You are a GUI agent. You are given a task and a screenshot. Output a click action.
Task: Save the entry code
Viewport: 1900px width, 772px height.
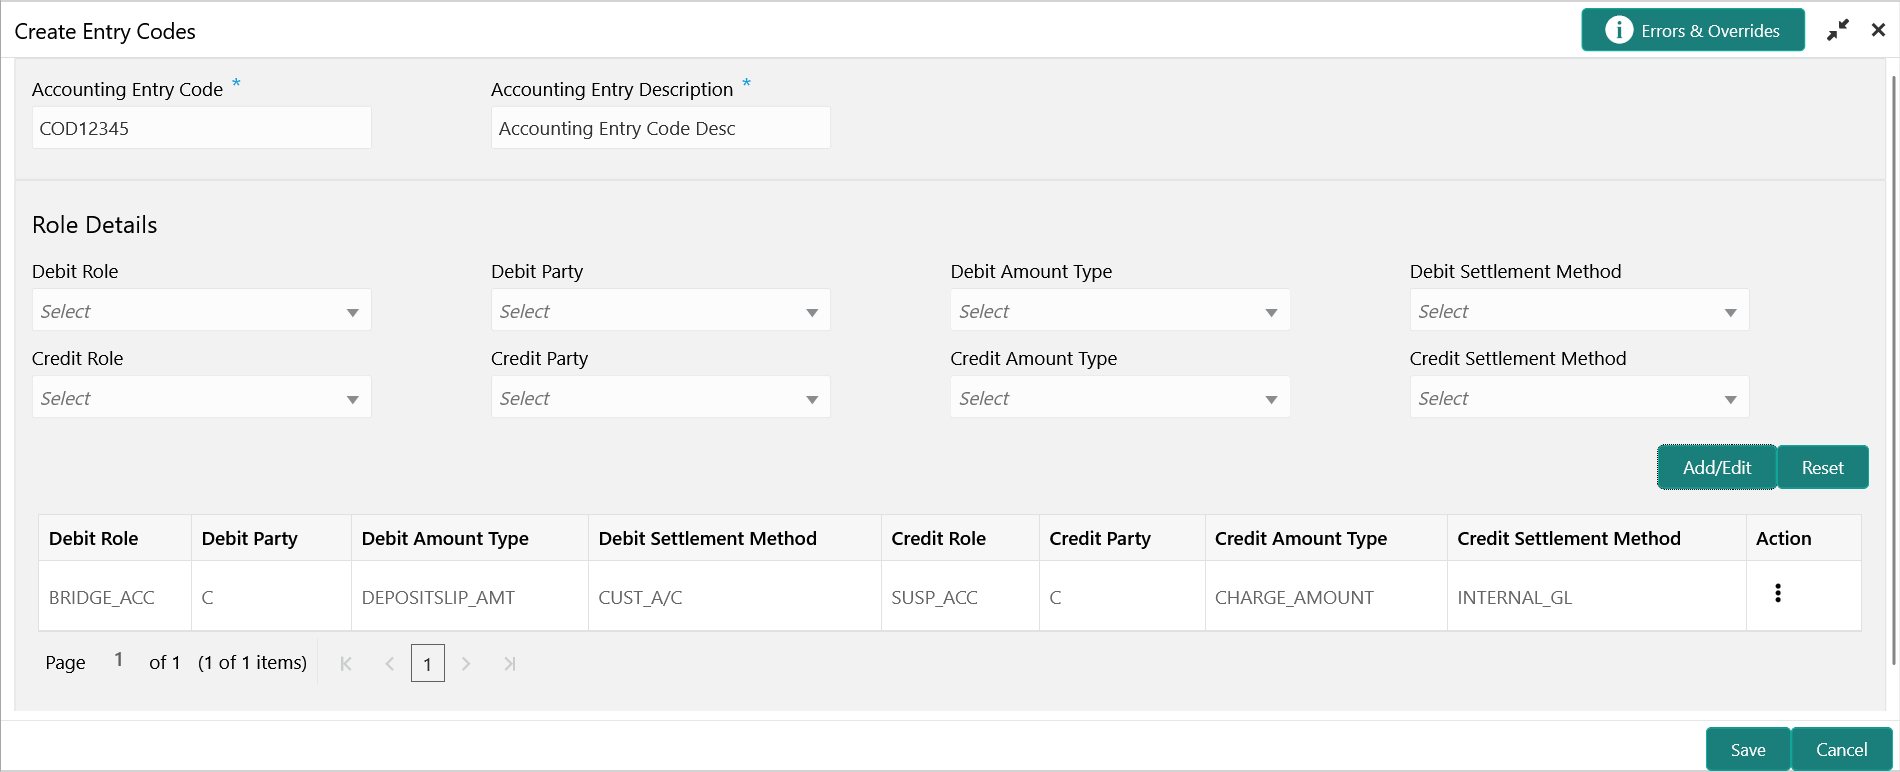pos(1747,749)
